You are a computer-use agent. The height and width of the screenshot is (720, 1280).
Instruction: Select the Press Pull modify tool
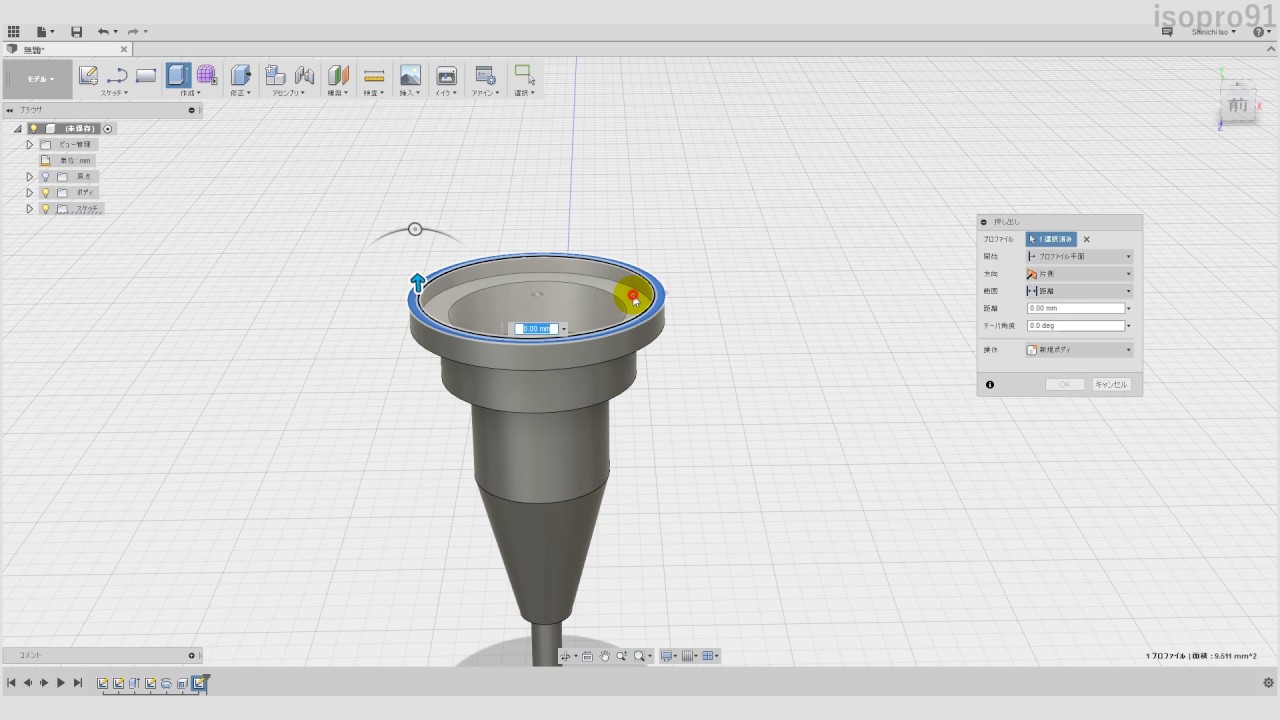tap(240, 75)
